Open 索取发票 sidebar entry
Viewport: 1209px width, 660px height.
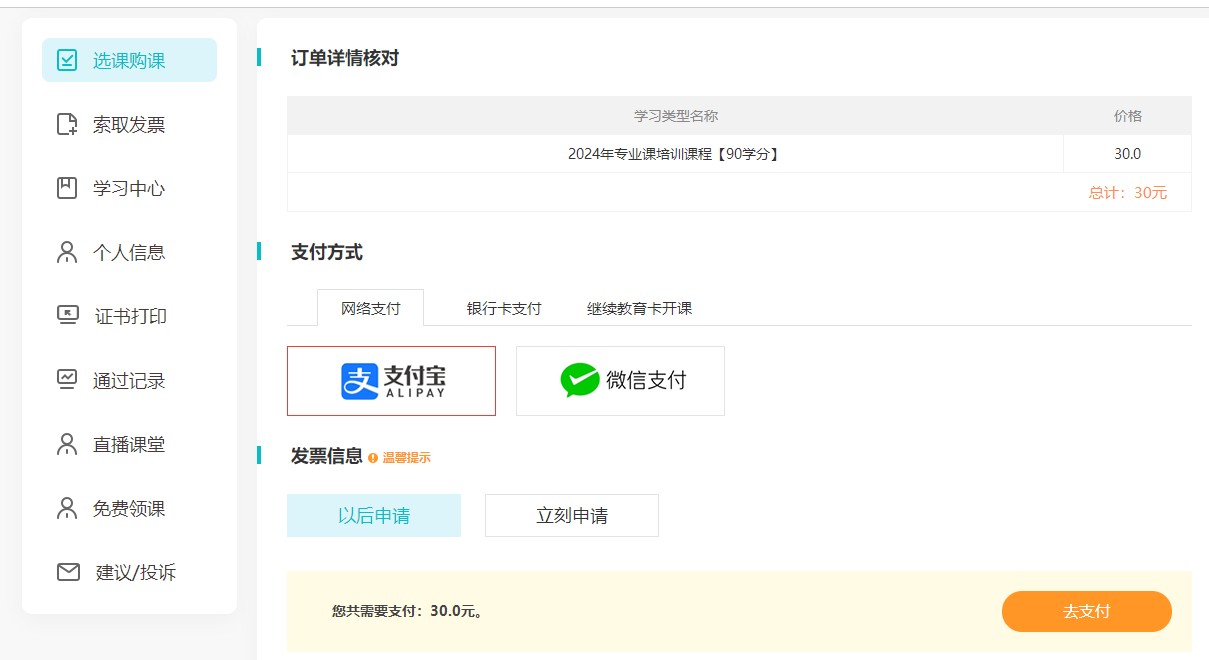[x=129, y=124]
